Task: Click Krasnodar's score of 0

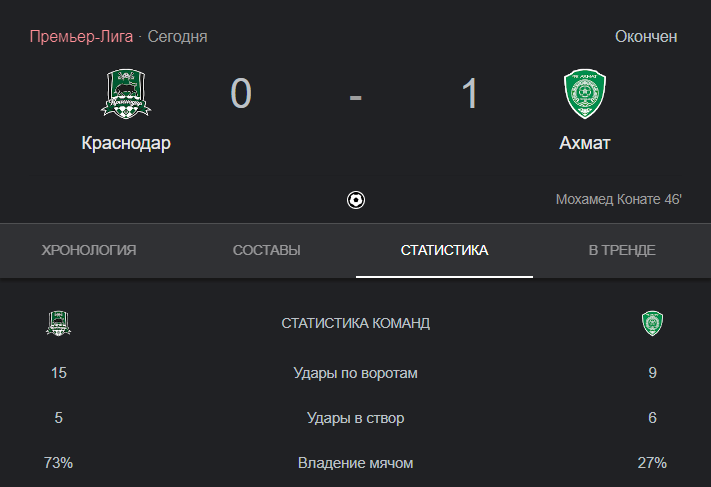Action: [241, 93]
